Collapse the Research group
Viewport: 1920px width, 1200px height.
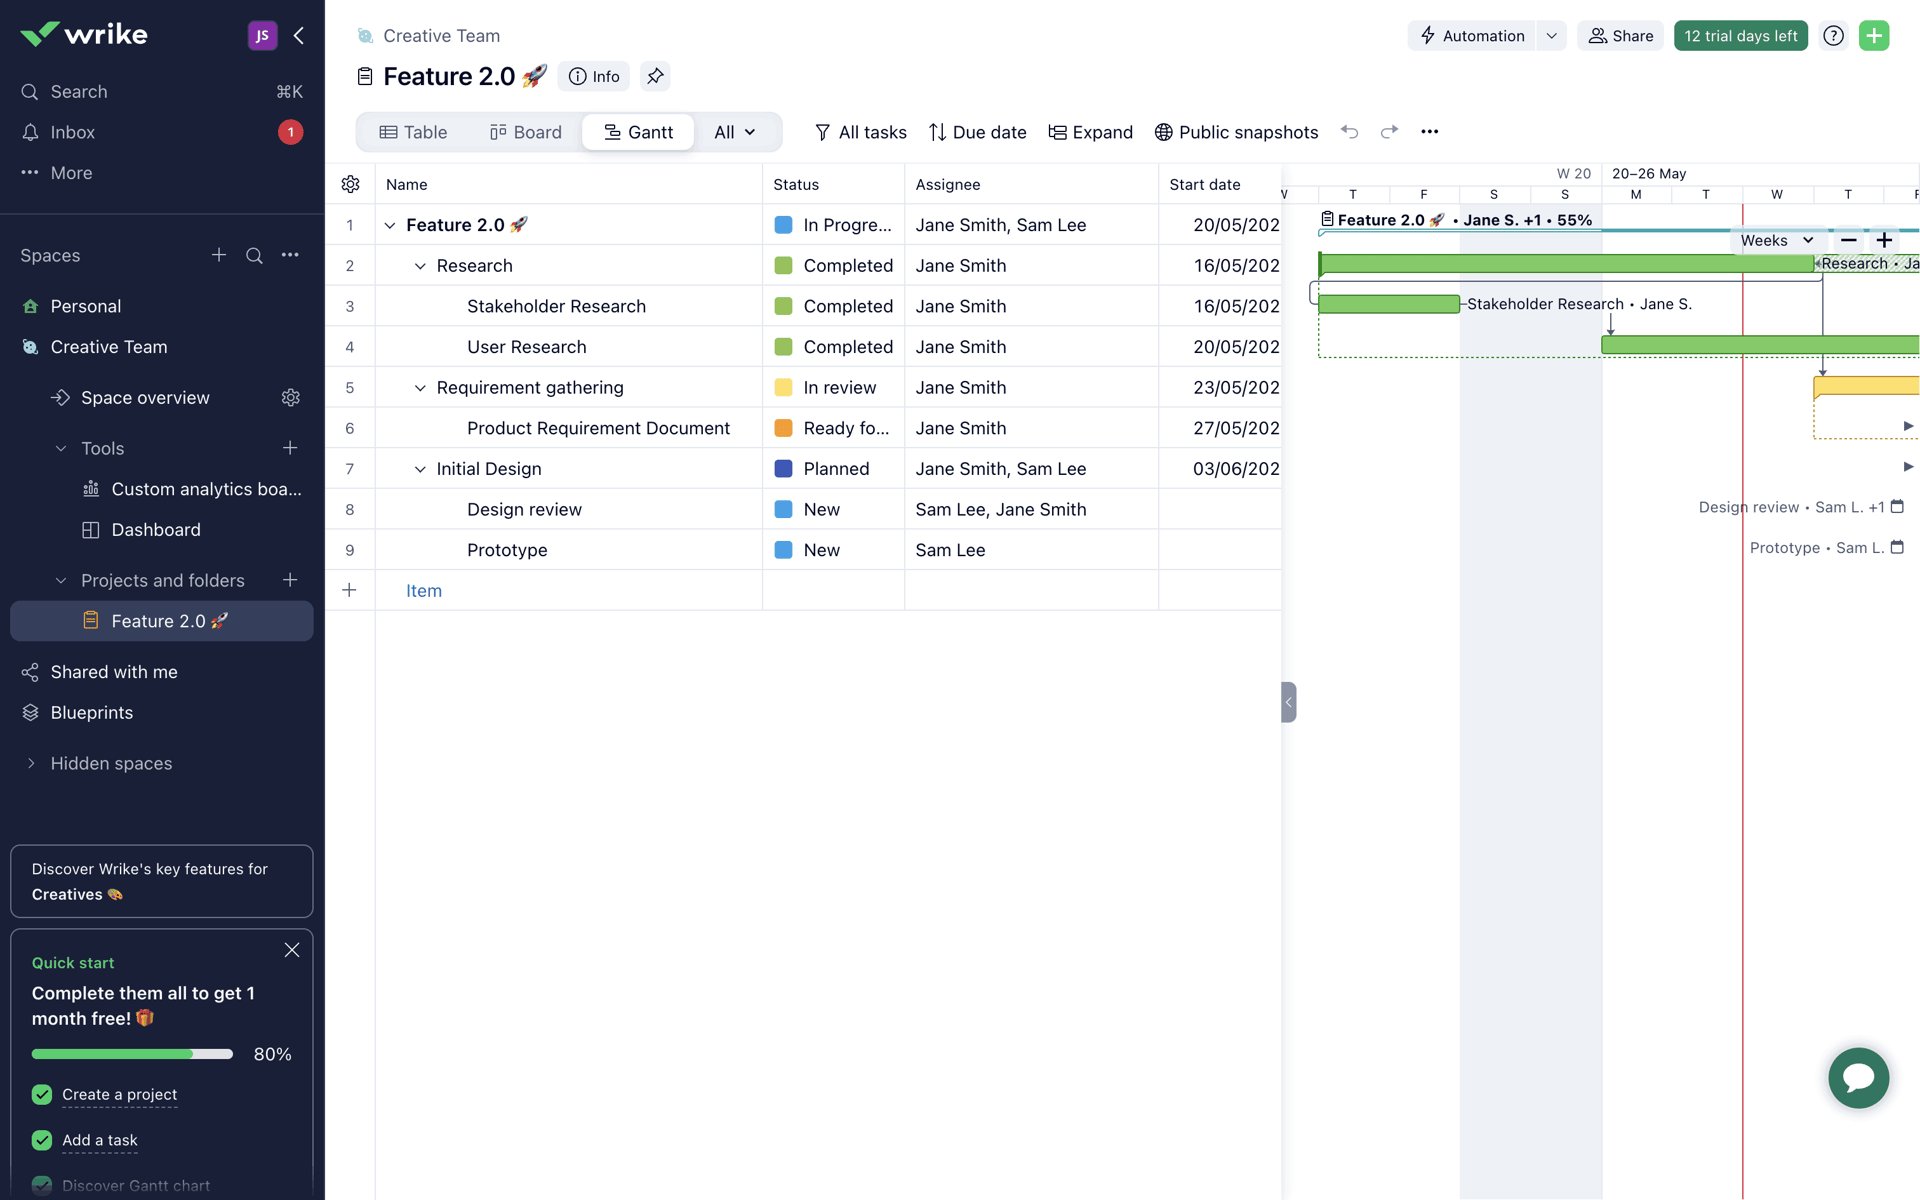pos(420,266)
